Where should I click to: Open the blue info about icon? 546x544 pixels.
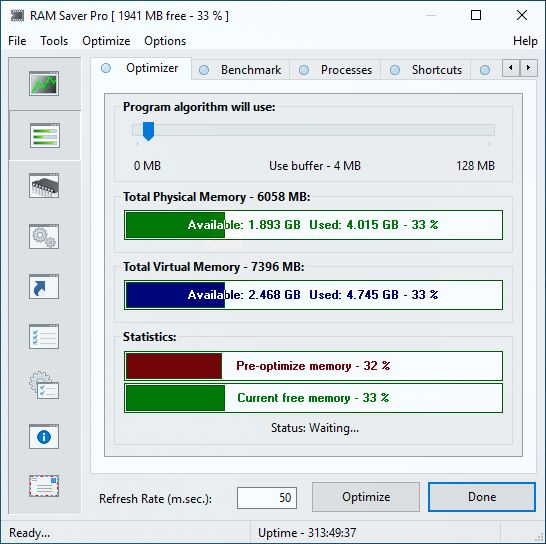coord(44,437)
